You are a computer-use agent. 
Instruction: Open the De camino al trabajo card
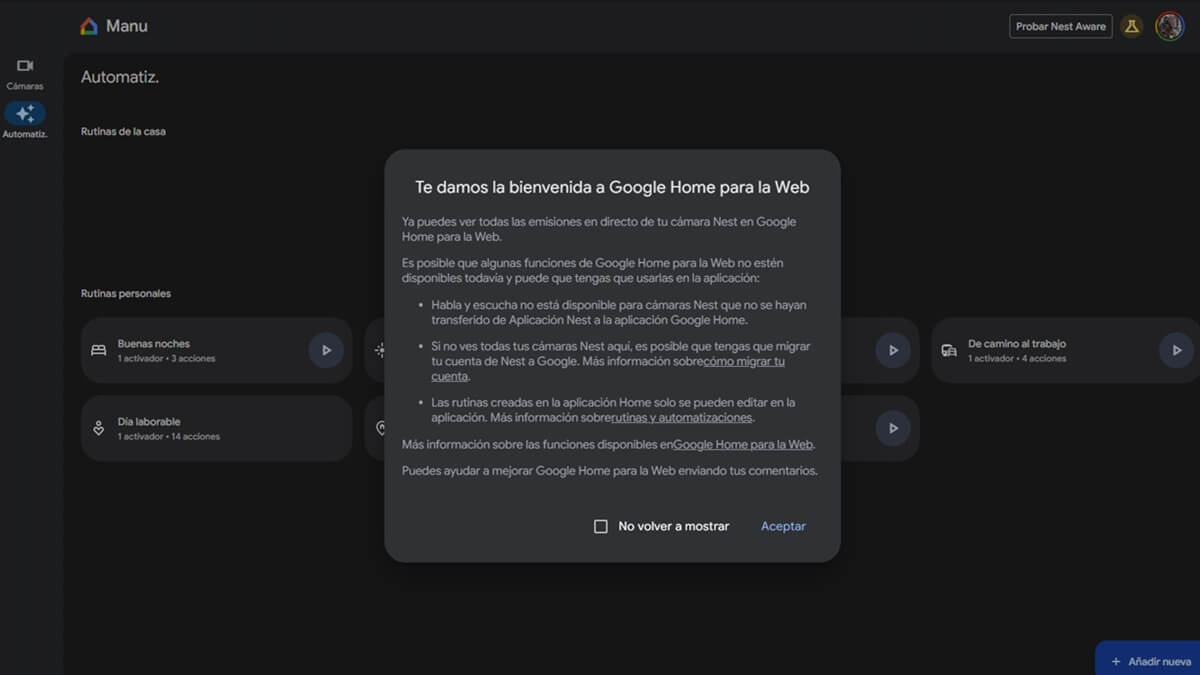click(1065, 350)
